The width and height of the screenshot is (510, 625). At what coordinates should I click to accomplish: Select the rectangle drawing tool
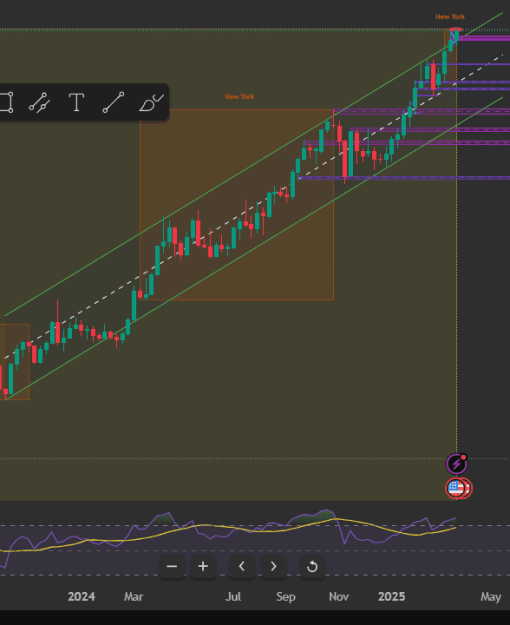pos(6,102)
